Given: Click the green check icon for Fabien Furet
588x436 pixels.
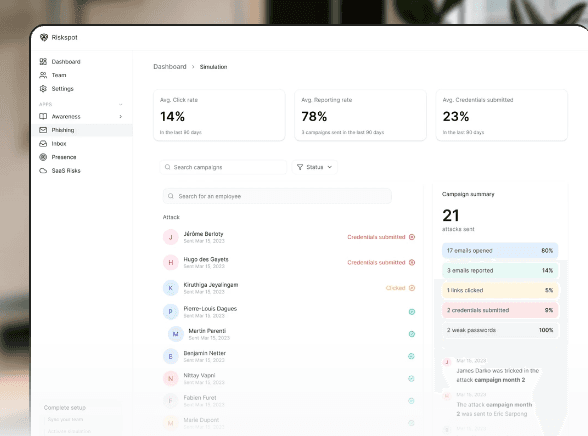Looking at the screenshot, I should (411, 401).
